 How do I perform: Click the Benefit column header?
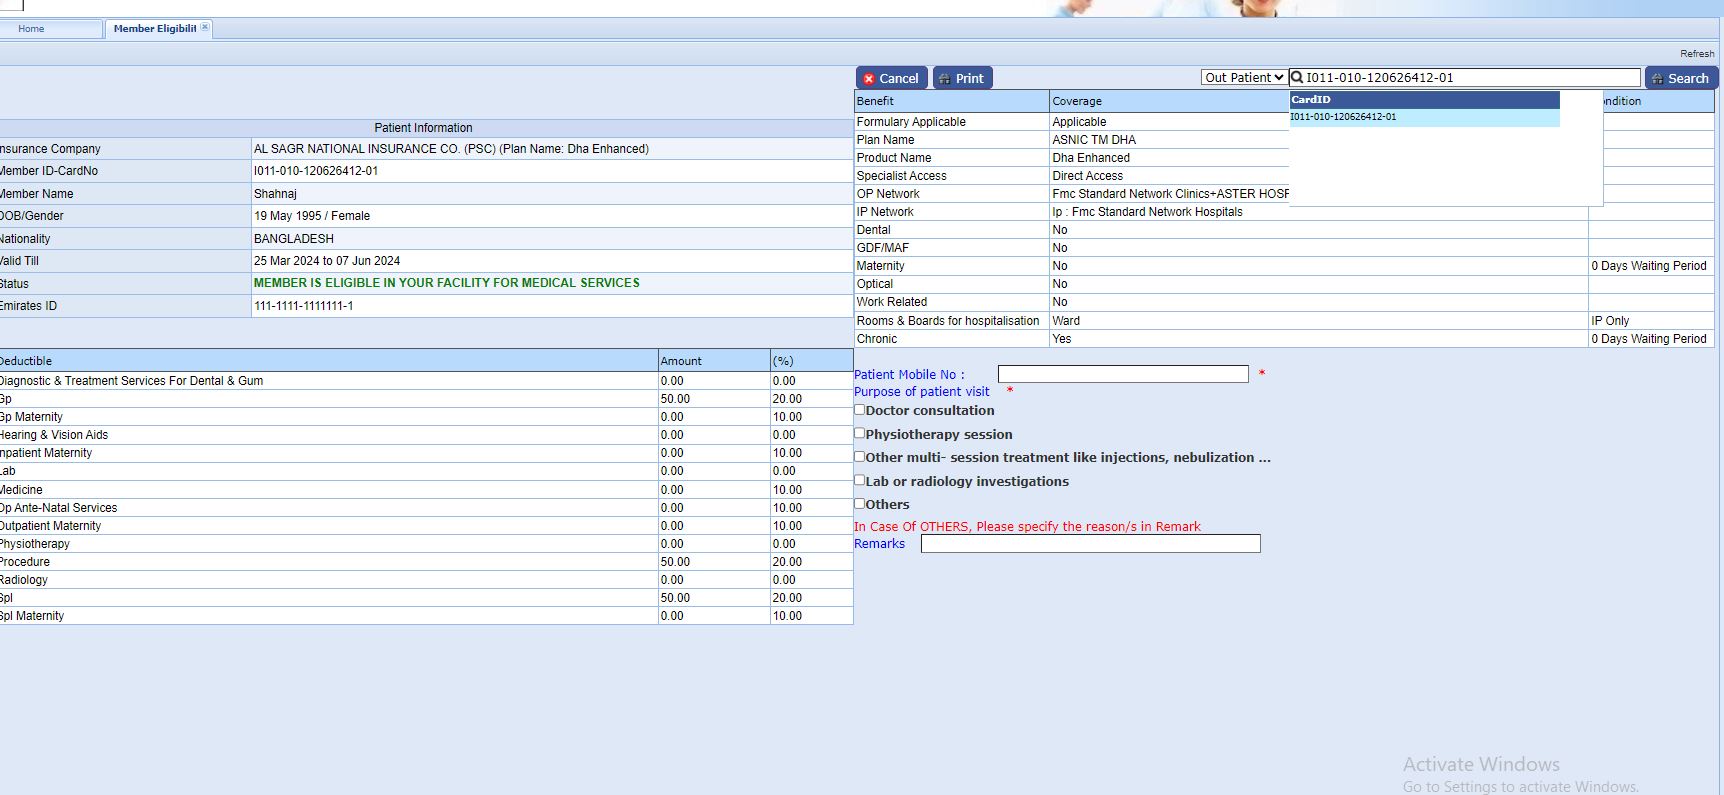point(875,101)
